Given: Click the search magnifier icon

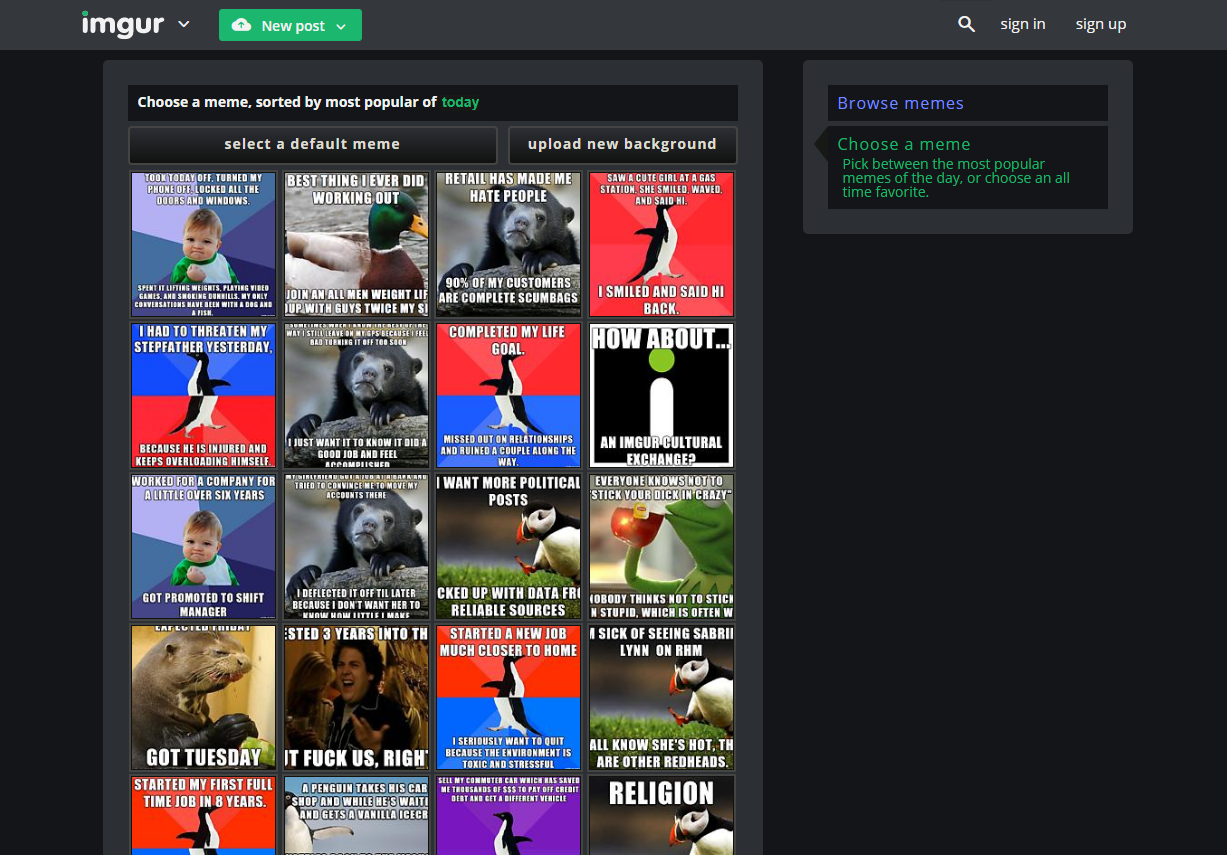Looking at the screenshot, I should tap(966, 24).
